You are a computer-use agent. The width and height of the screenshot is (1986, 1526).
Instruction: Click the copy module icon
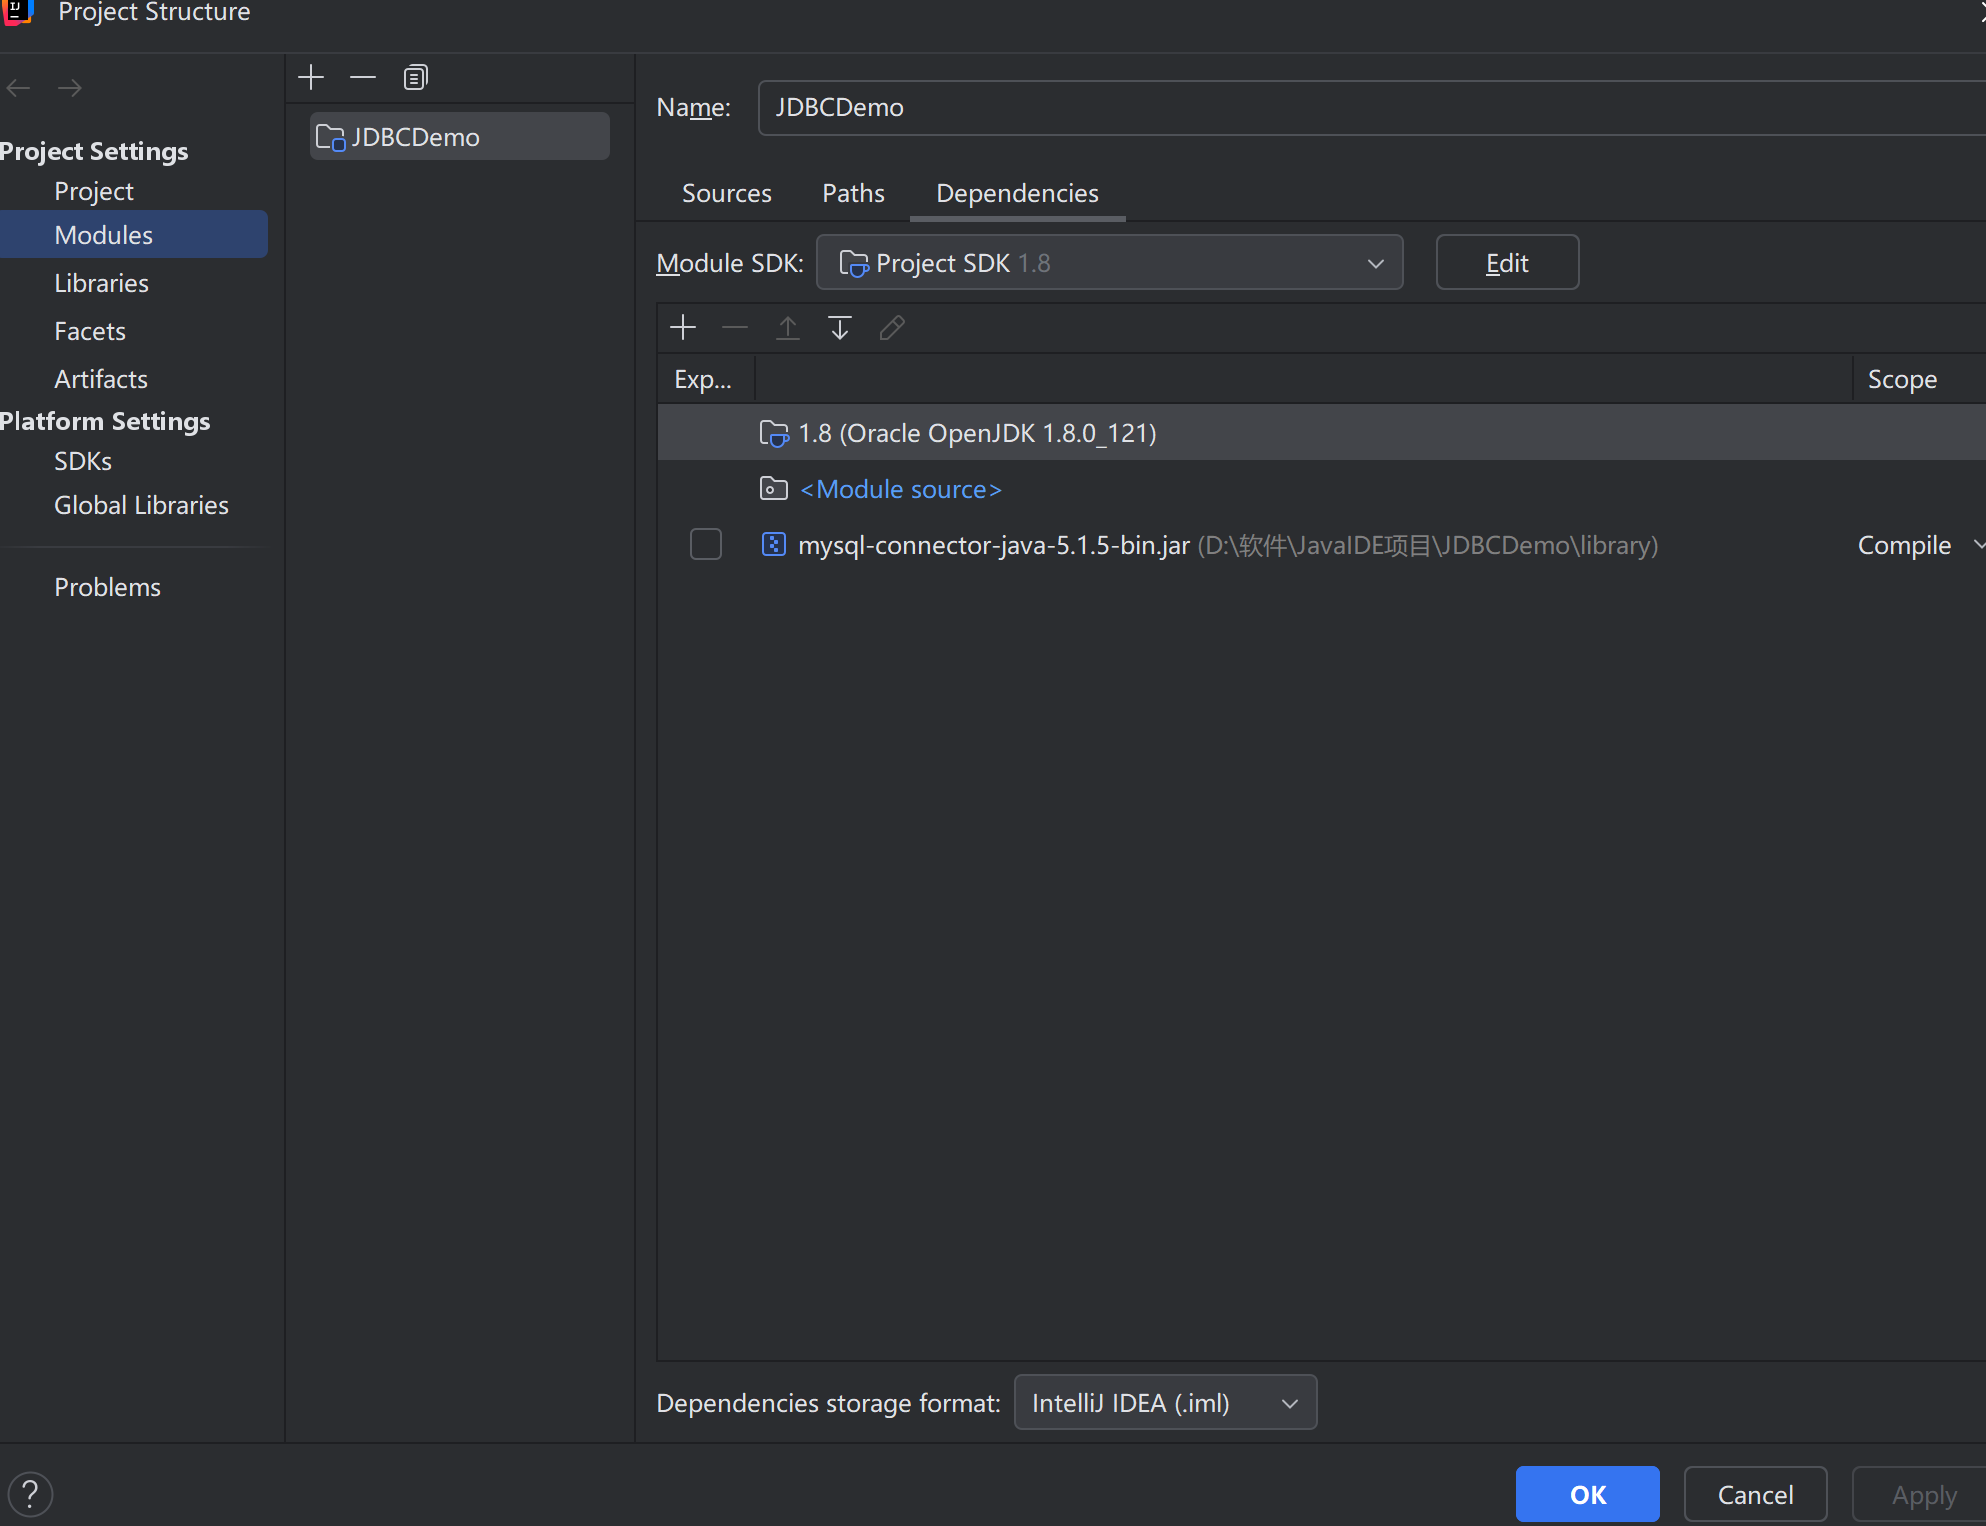415,78
